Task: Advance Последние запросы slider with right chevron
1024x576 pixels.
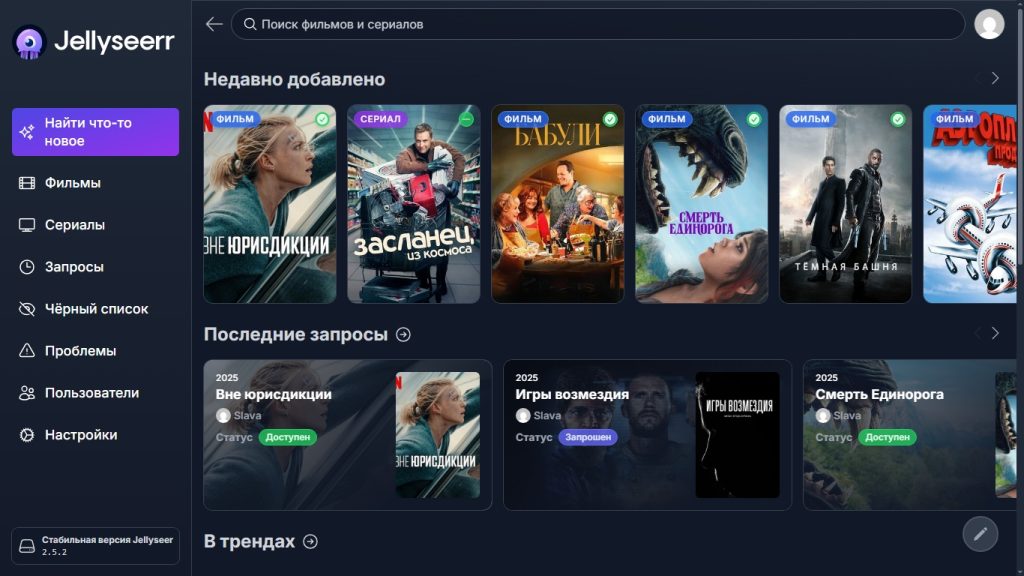Action: click(x=995, y=333)
